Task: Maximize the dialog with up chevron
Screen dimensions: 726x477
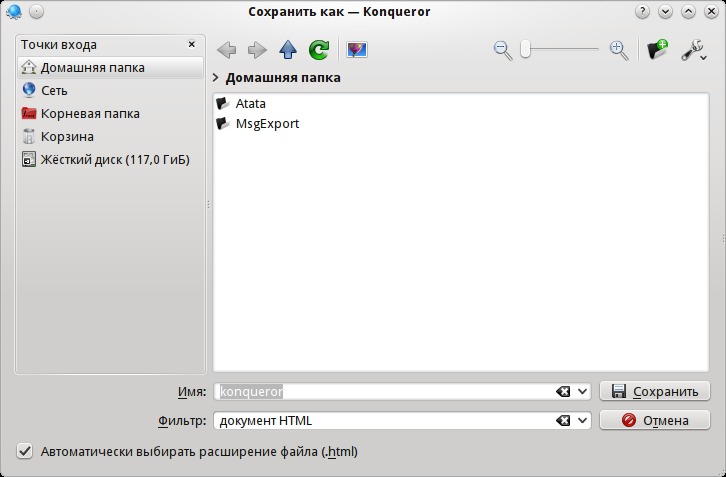Action: click(x=688, y=12)
